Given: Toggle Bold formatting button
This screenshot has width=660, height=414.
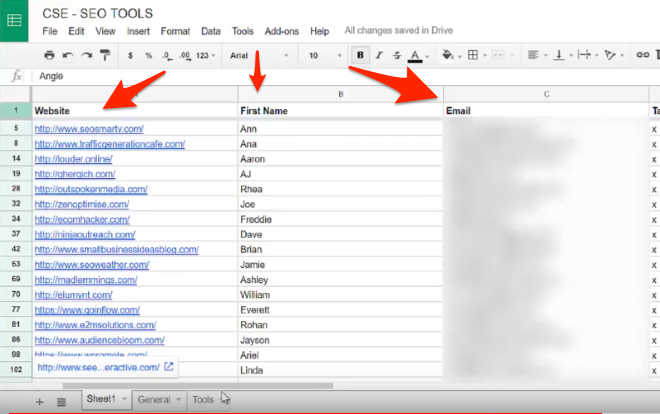Looking at the screenshot, I should point(360,55).
